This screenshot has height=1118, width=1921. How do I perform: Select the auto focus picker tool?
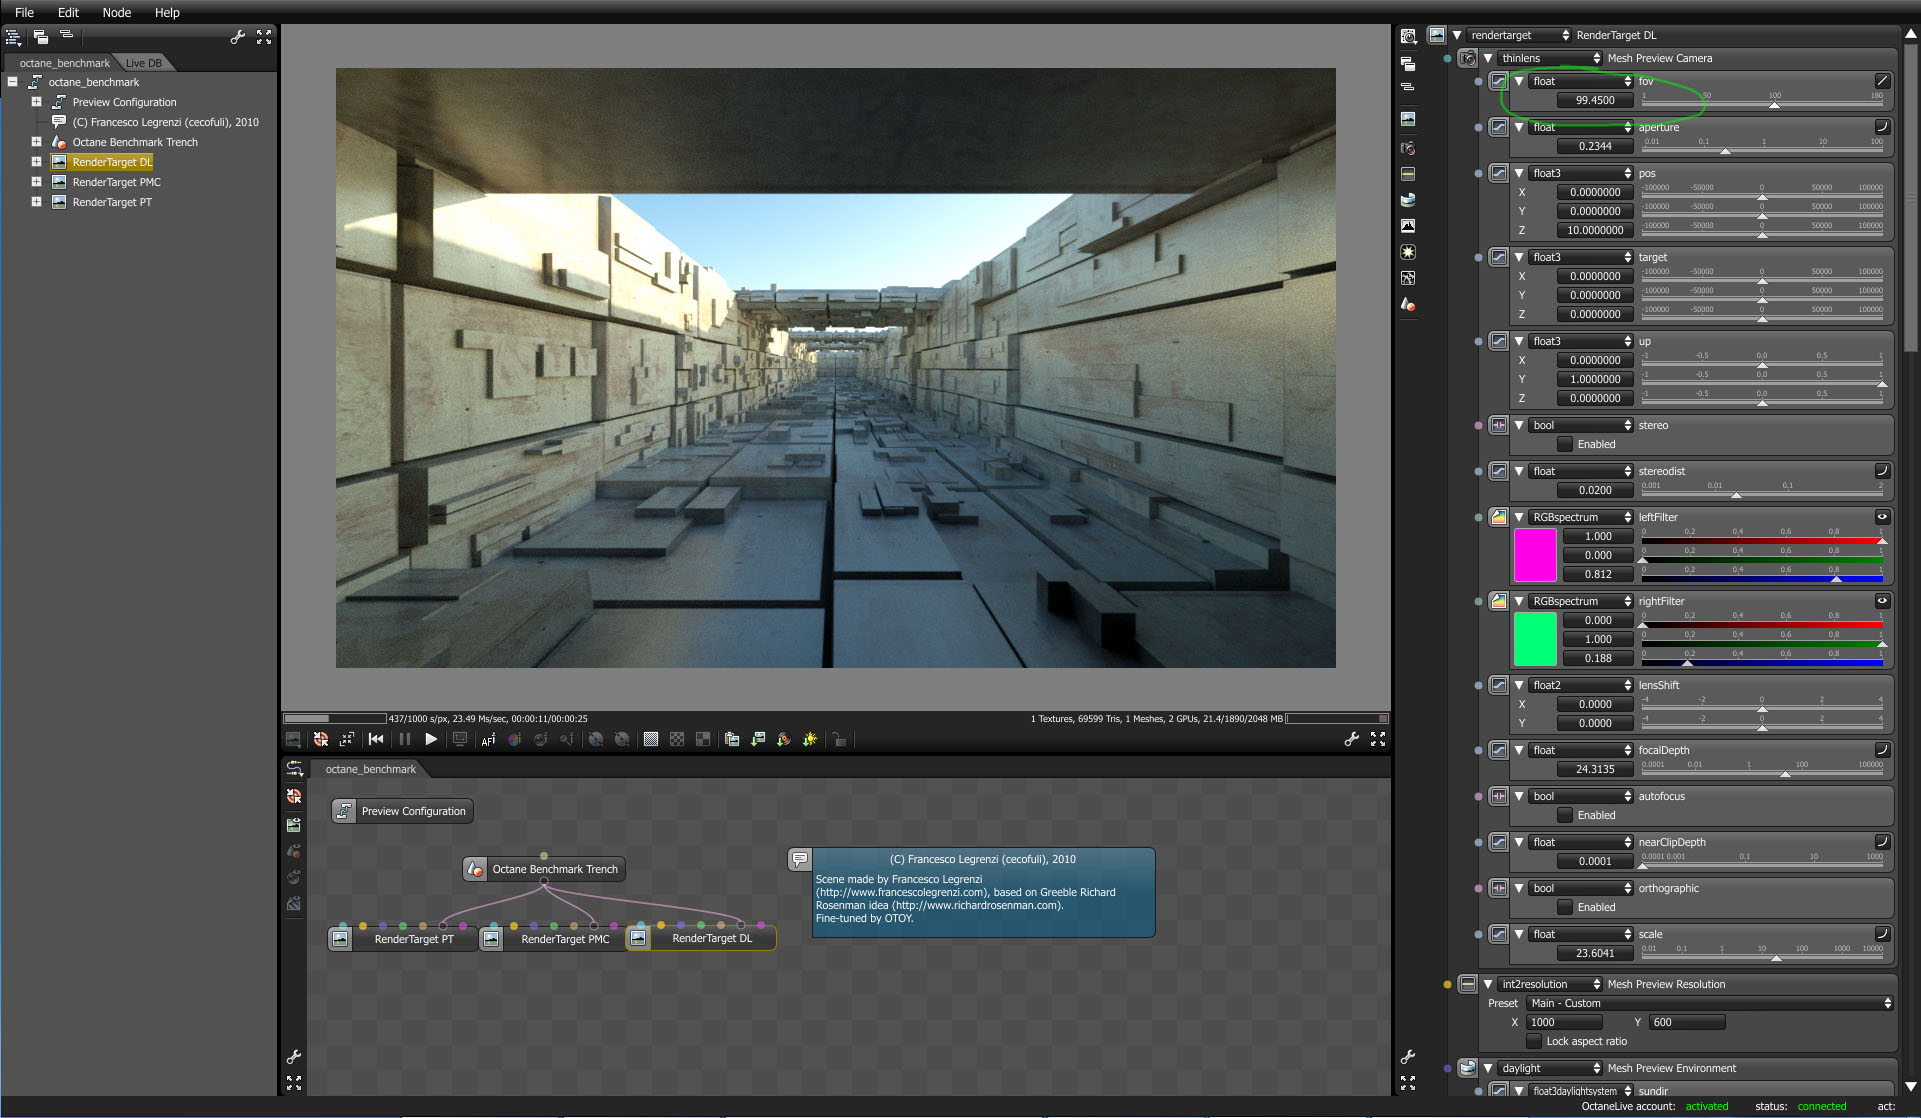point(488,739)
